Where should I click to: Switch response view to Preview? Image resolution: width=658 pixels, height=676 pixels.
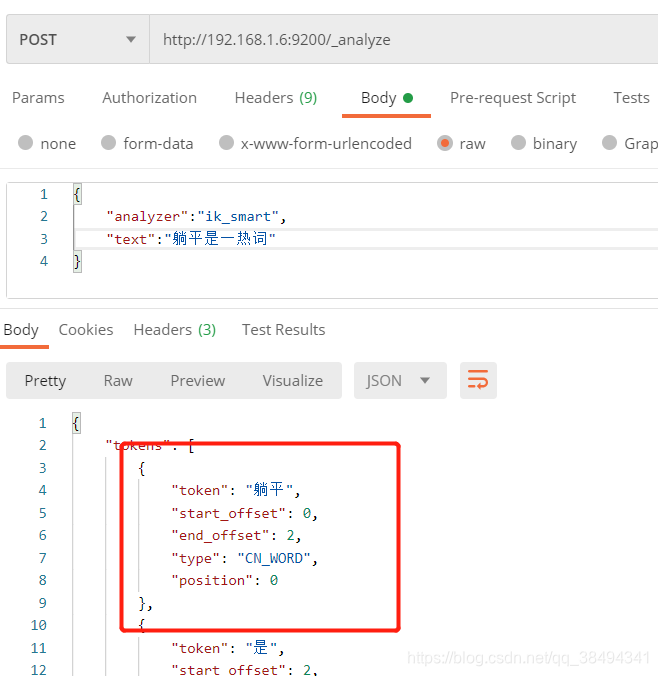[x=197, y=381]
